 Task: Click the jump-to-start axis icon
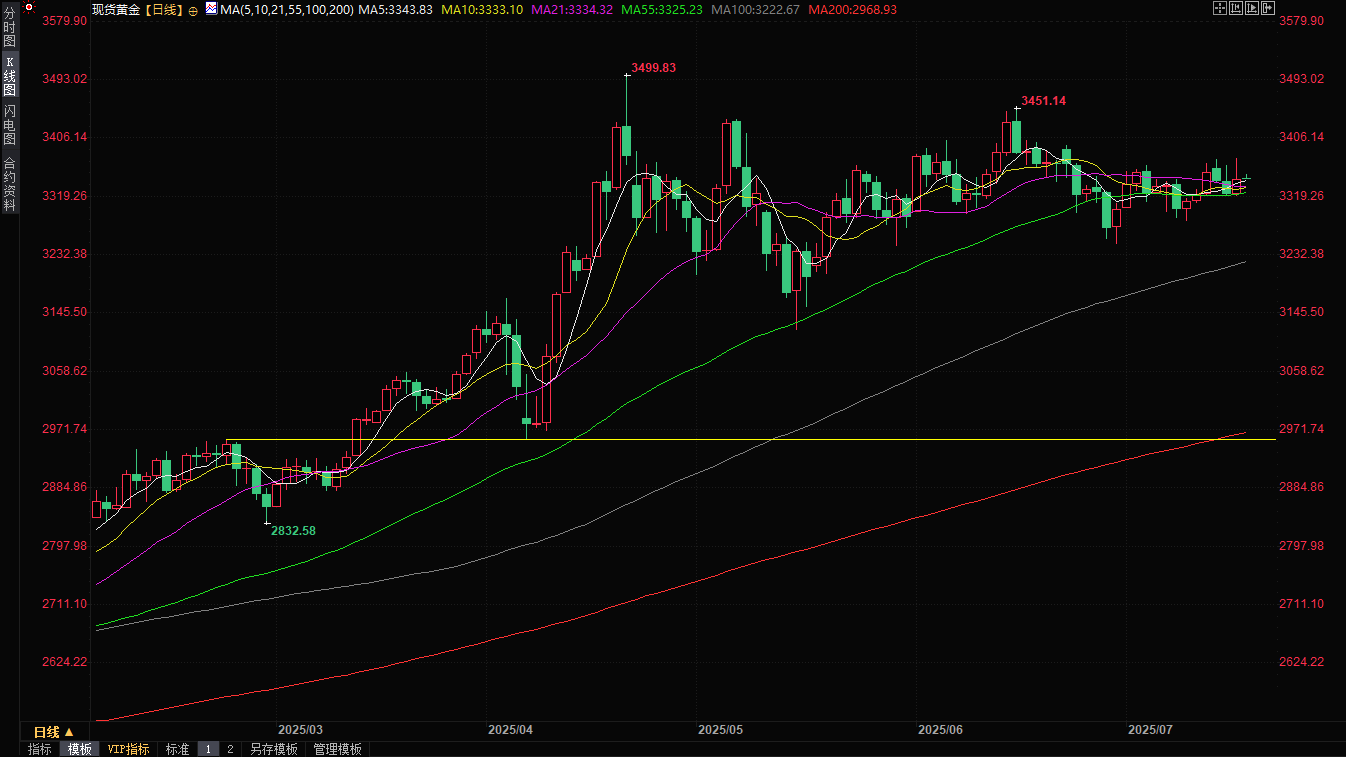coord(1235,8)
